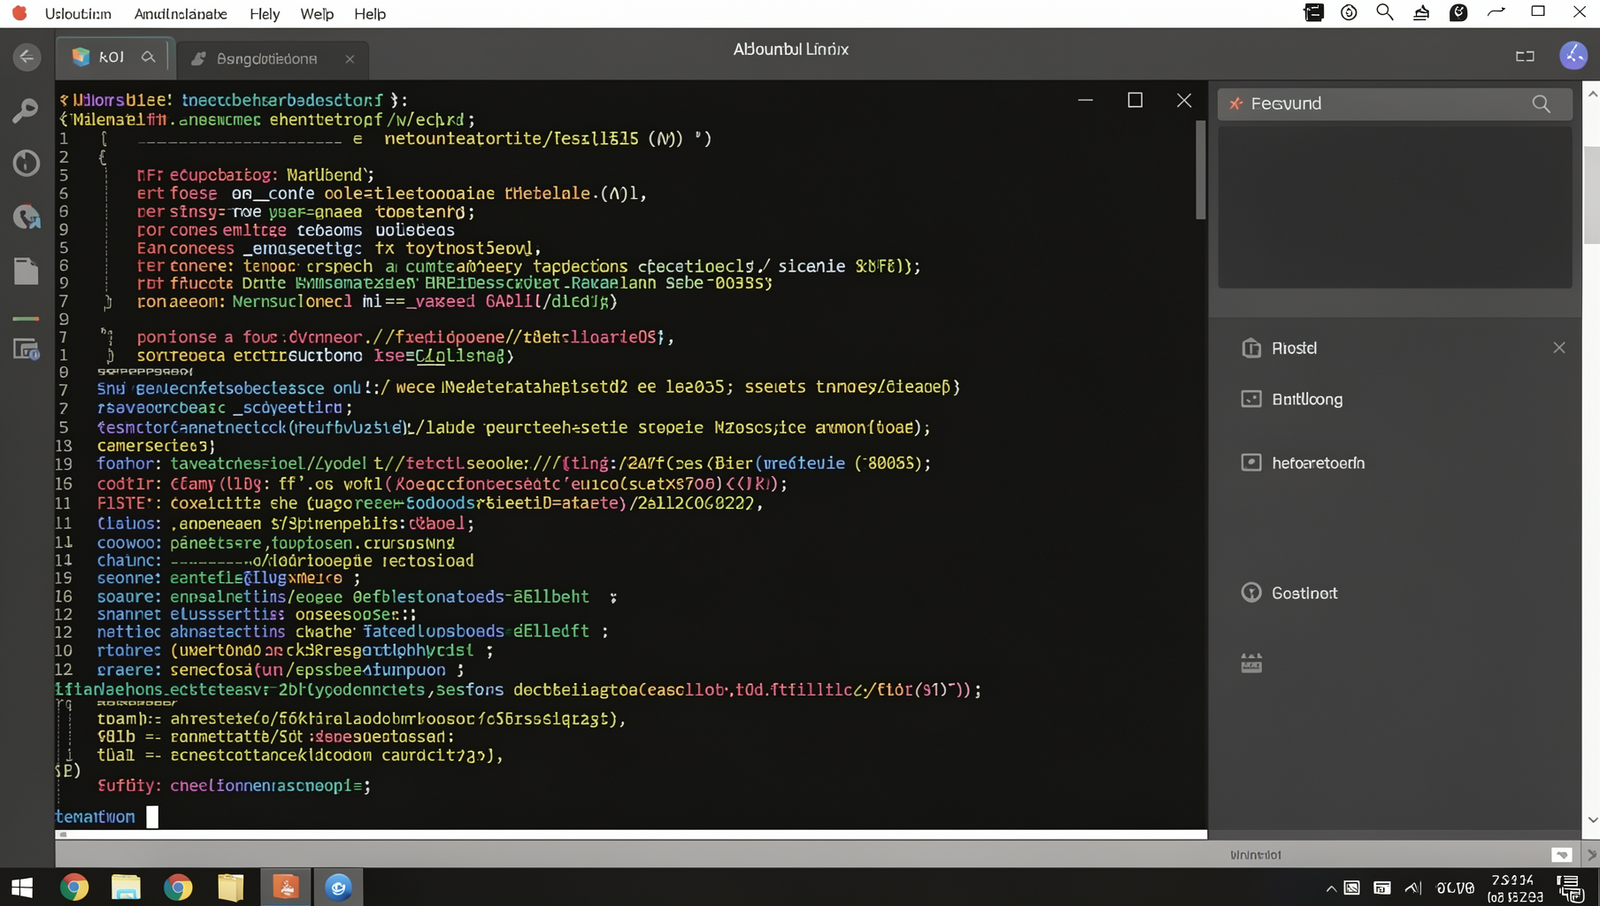Open File Explorer in the taskbar
1600x906 pixels.
[126, 887]
